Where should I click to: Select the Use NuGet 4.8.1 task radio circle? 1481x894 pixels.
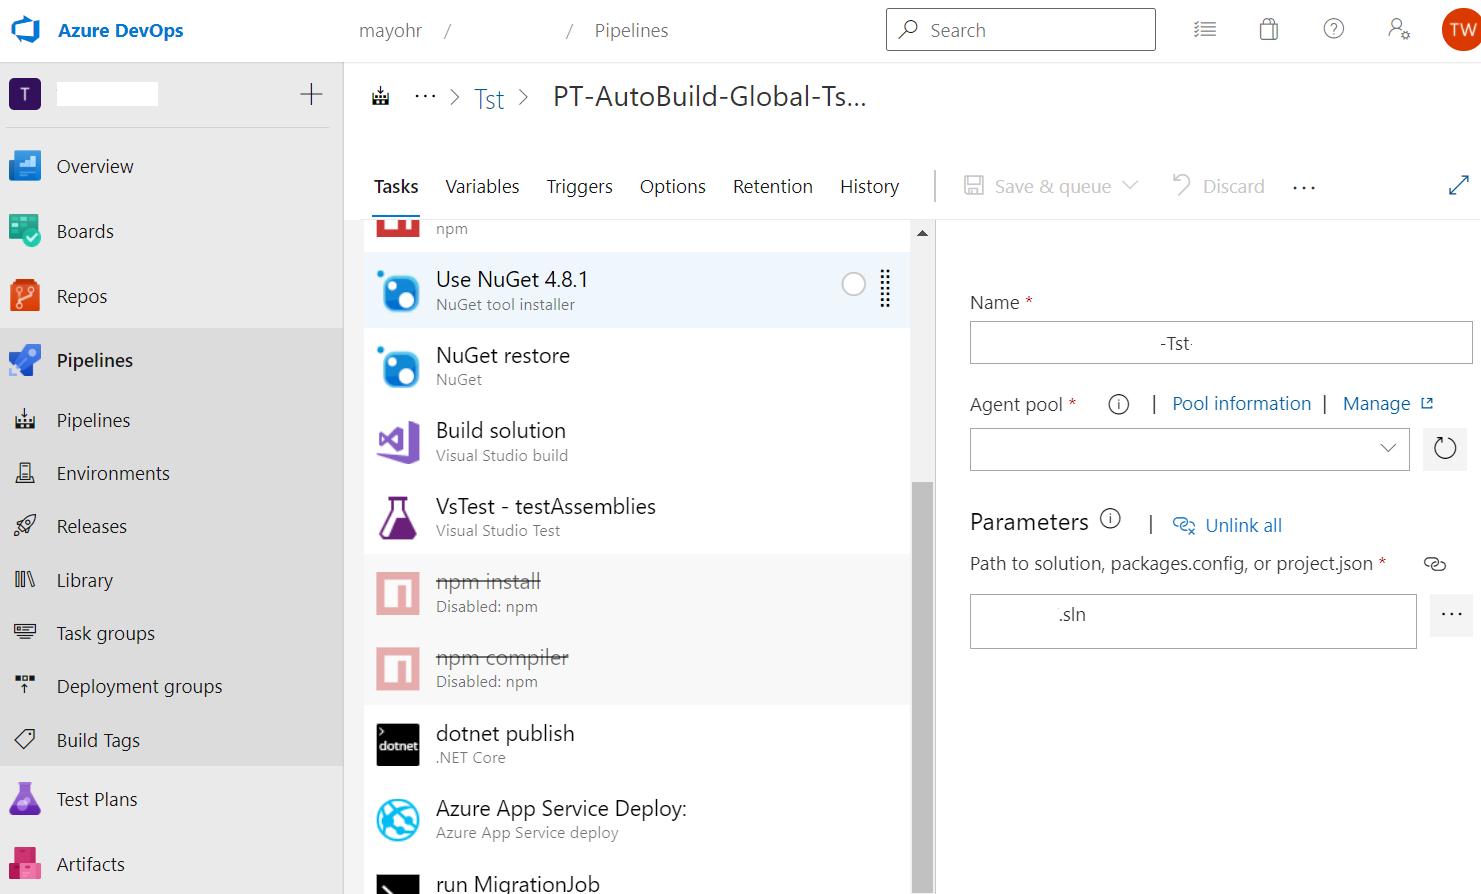pos(854,284)
